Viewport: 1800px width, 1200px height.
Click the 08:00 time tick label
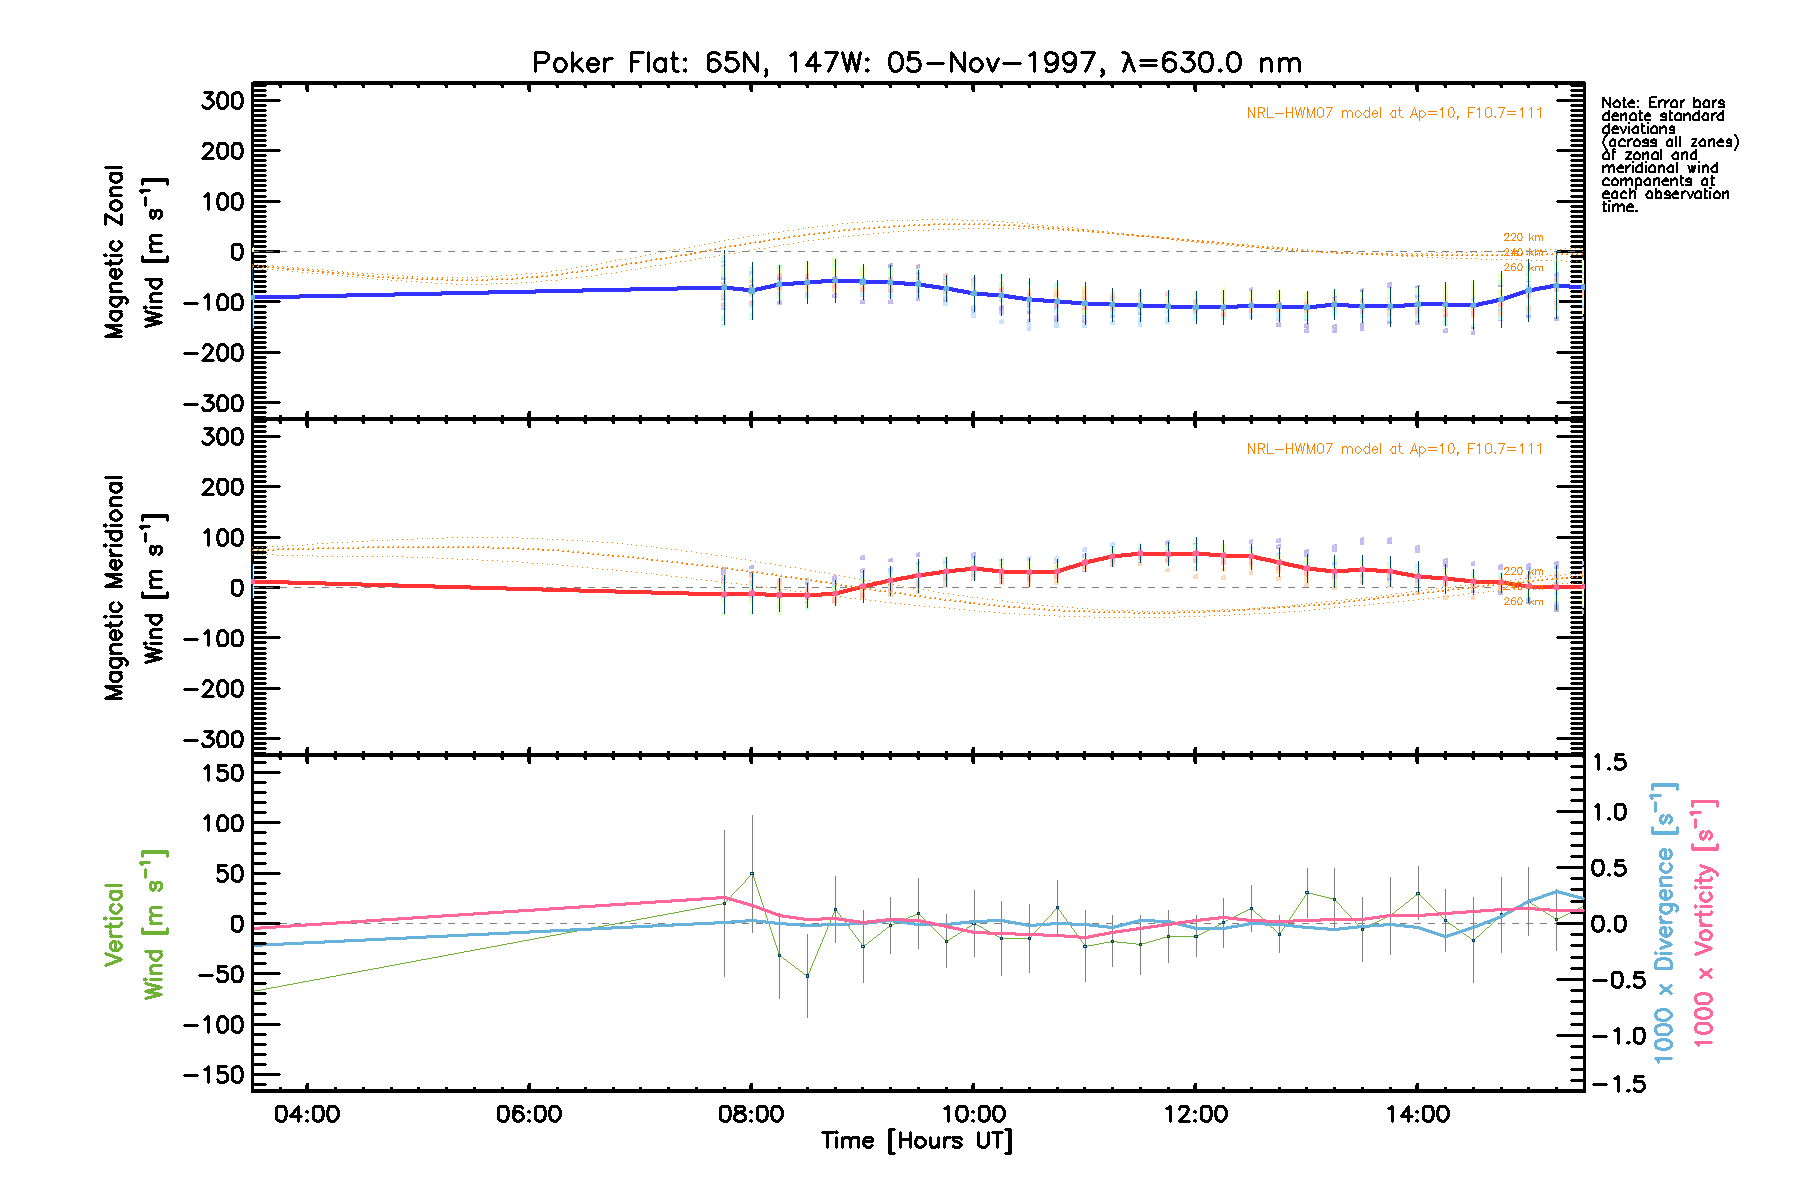tap(751, 1115)
